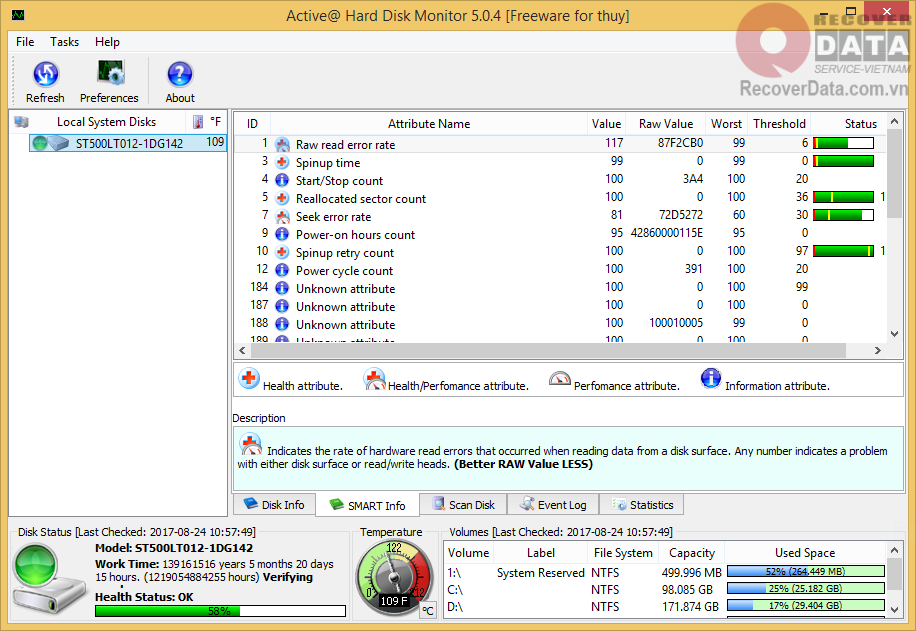Click the Capacity column header
This screenshot has height=631, width=916.
(692, 553)
